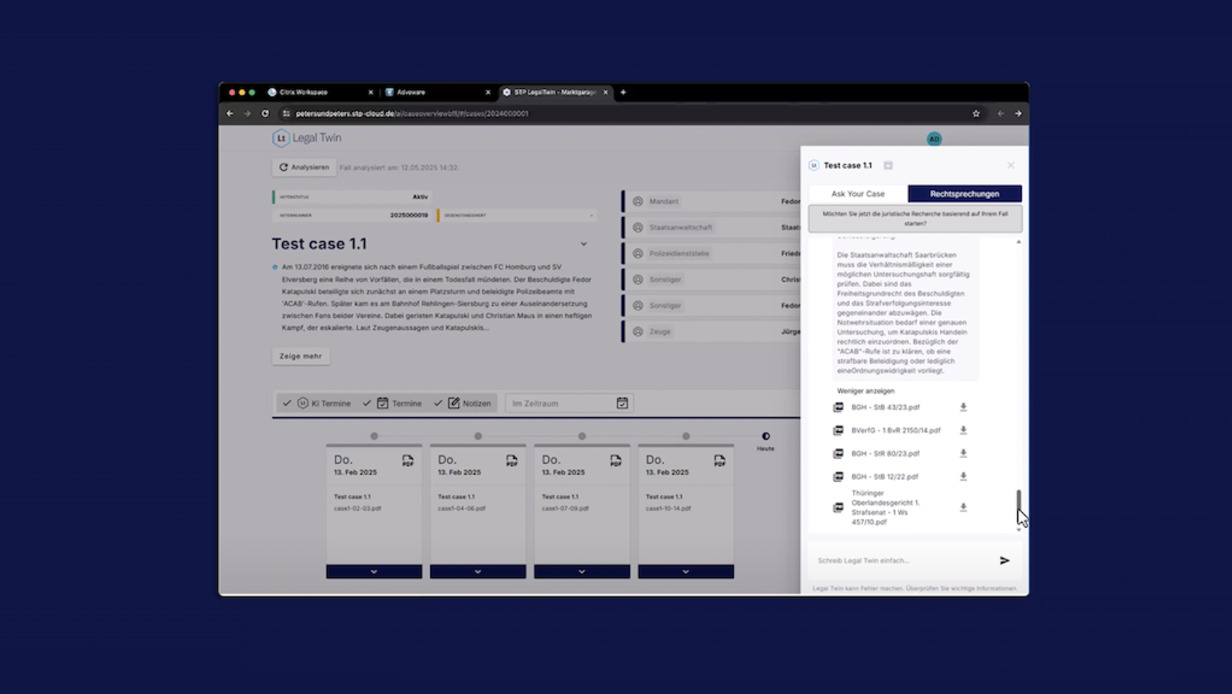
Task: Download BVerfG - 1 BvR 2150/14.pdf
Action: [x=963, y=430]
